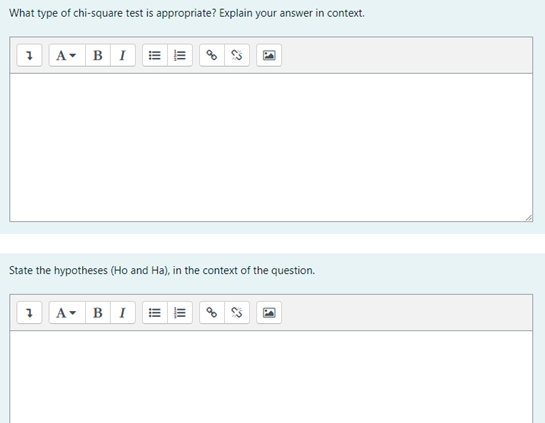Remove link in chi-square test editor
545x423 pixels.
tap(237, 55)
